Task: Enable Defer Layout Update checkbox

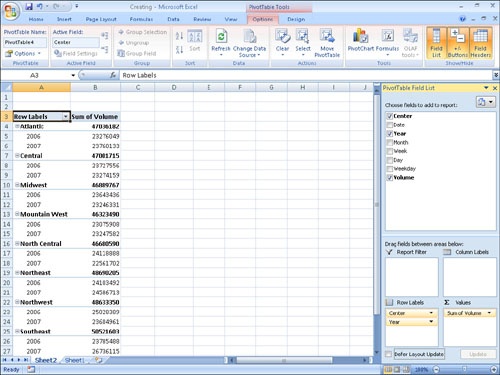Action: pos(388,354)
